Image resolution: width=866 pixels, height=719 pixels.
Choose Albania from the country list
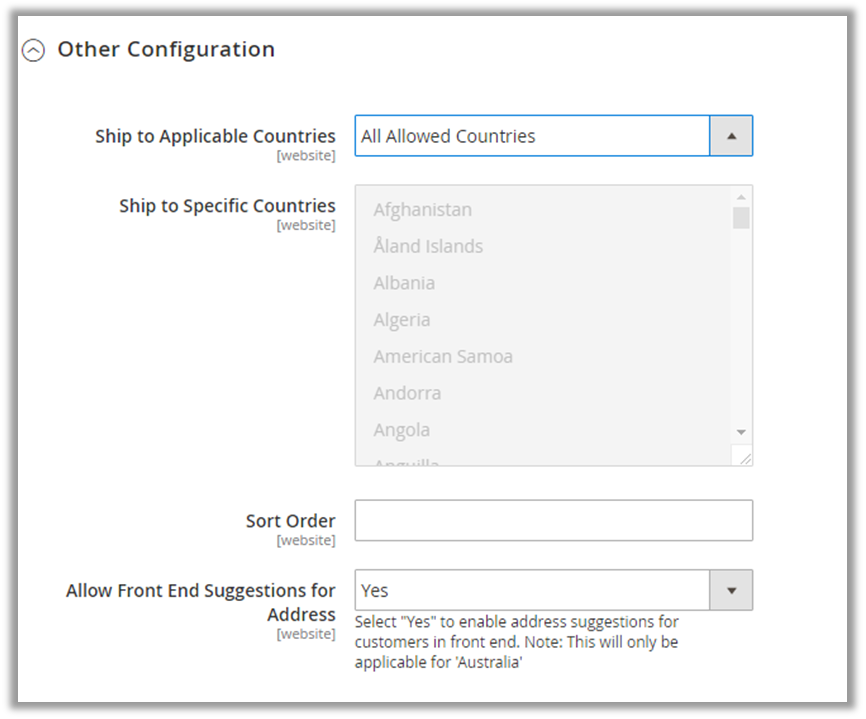[404, 283]
